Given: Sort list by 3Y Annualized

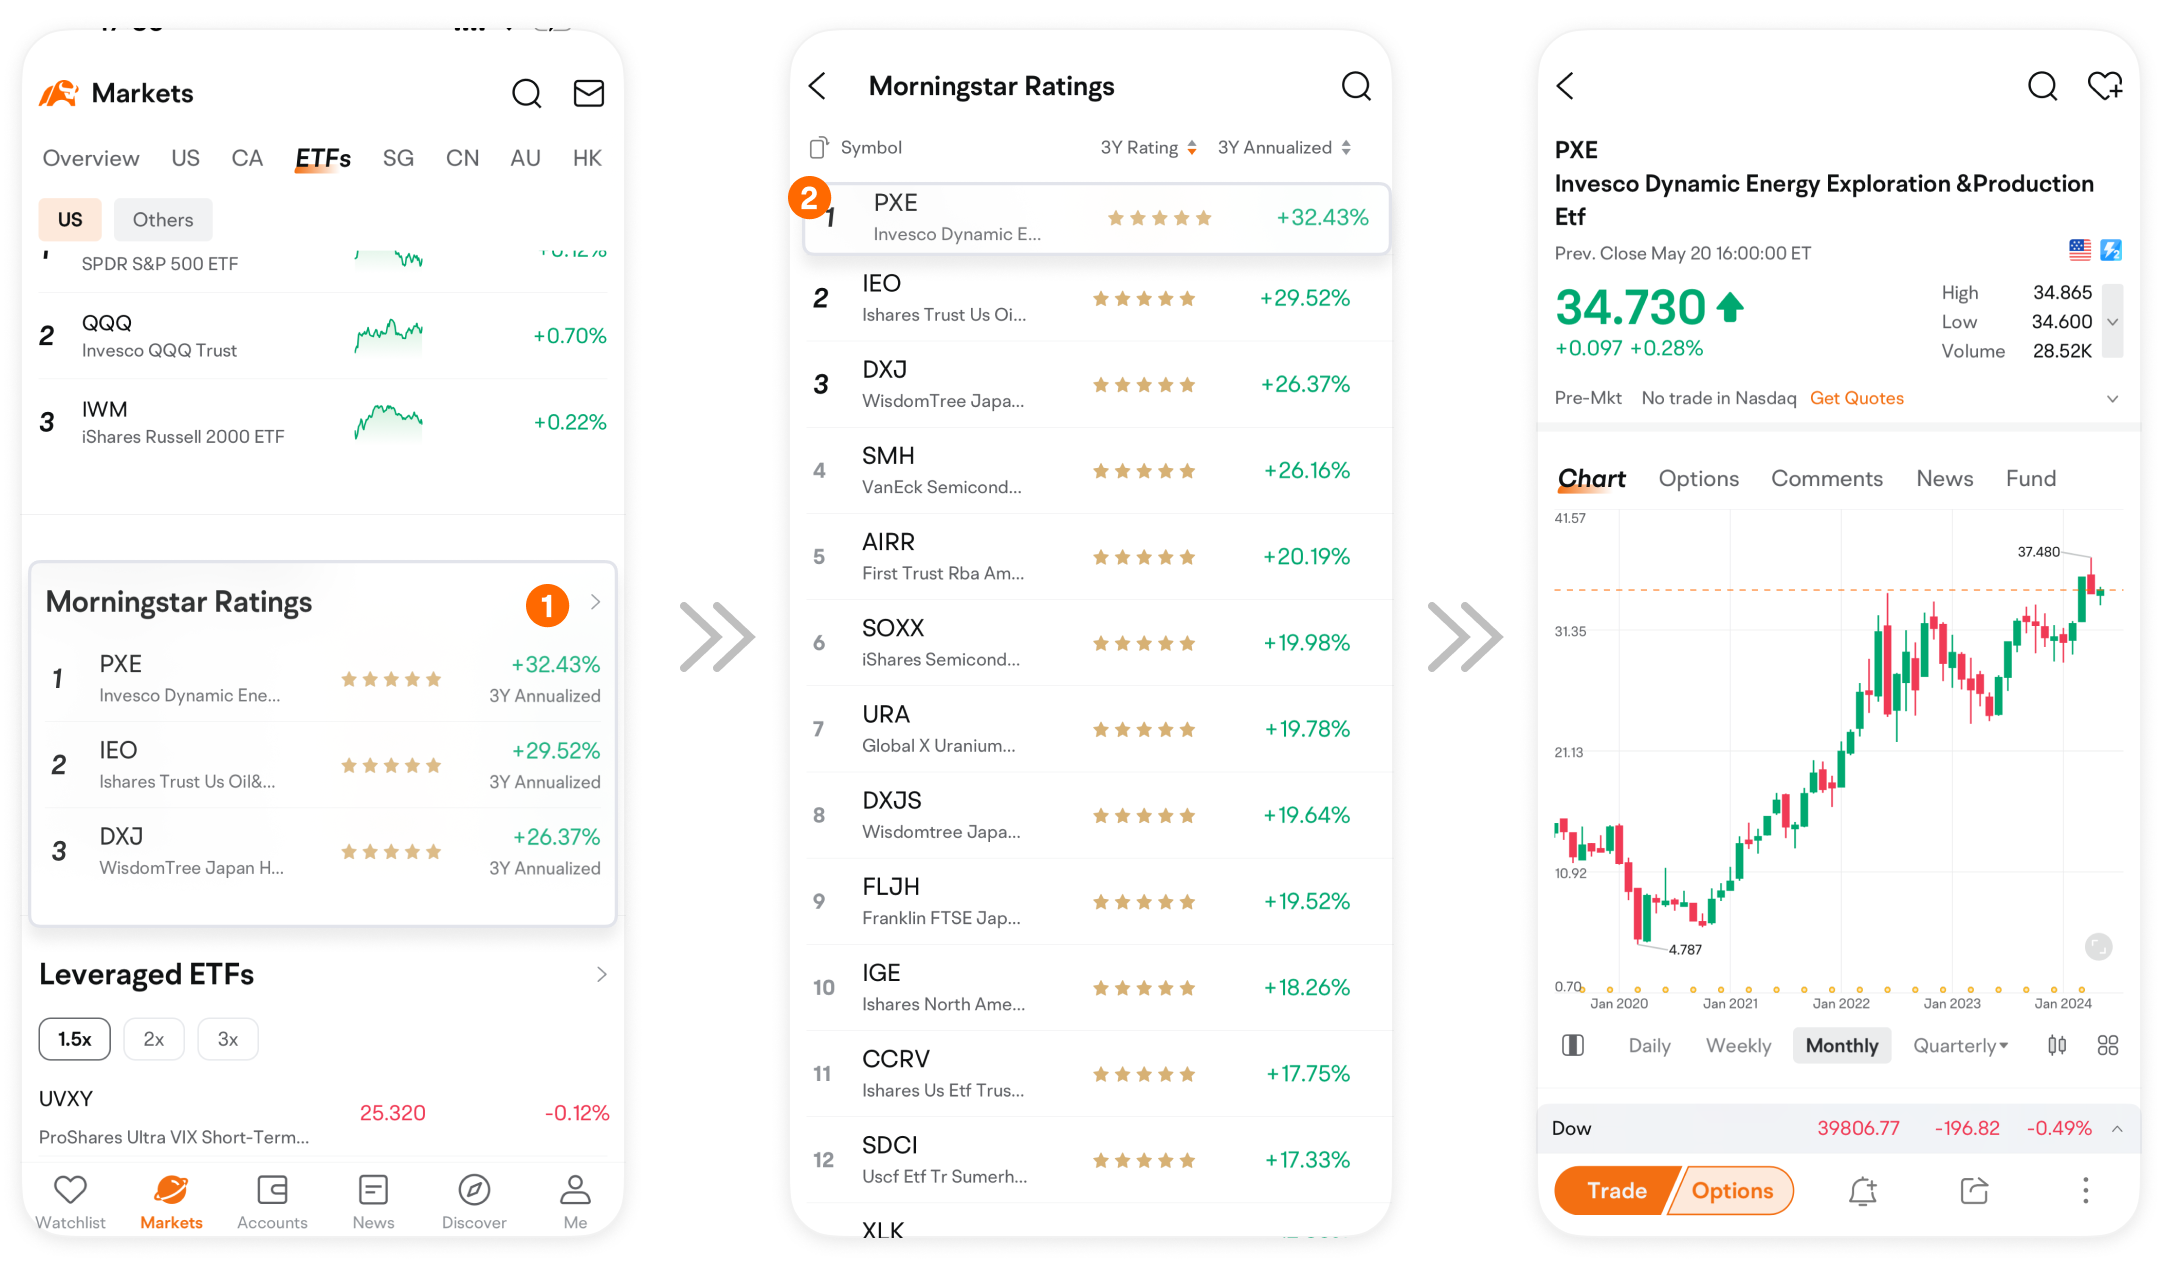Looking at the screenshot, I should [1284, 148].
